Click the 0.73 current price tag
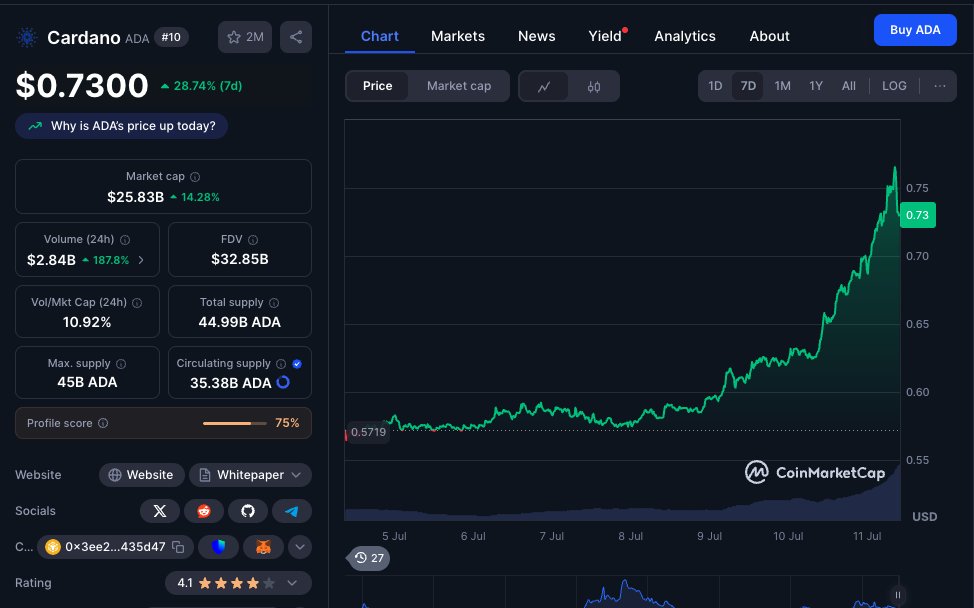Screen dimensions: 974x608 point(917,216)
